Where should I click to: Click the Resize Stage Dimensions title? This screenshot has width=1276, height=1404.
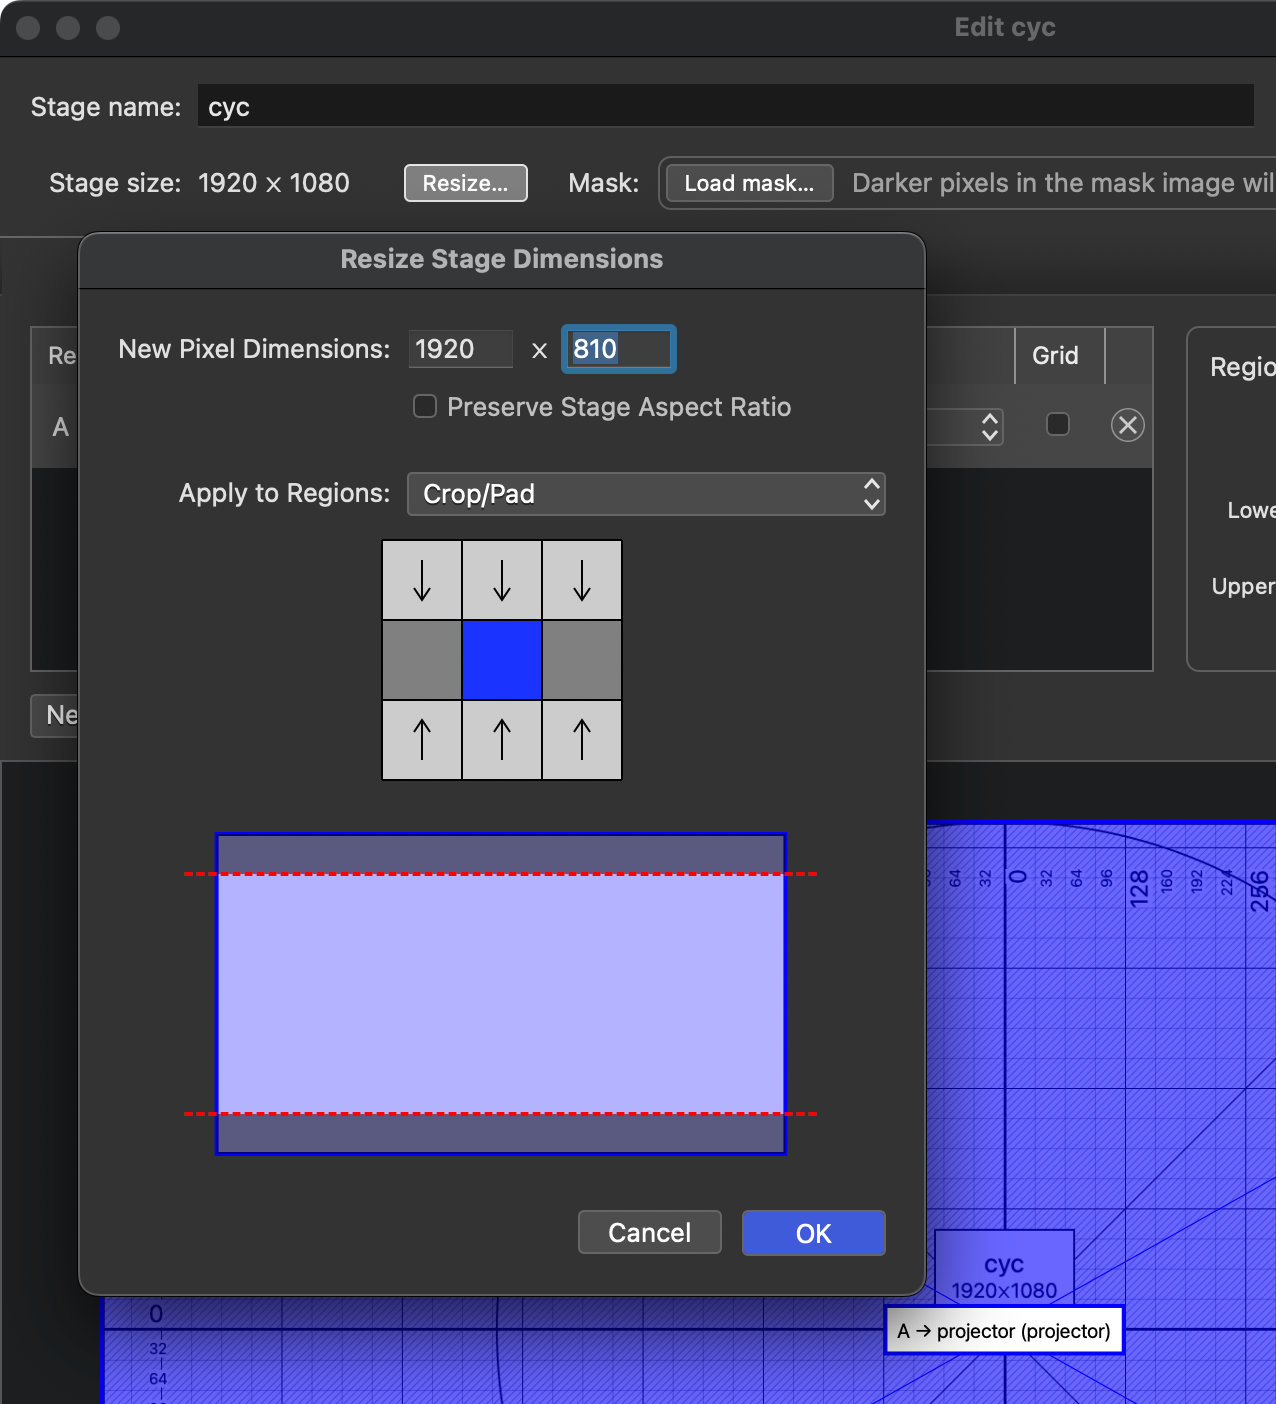pyautogui.click(x=502, y=259)
